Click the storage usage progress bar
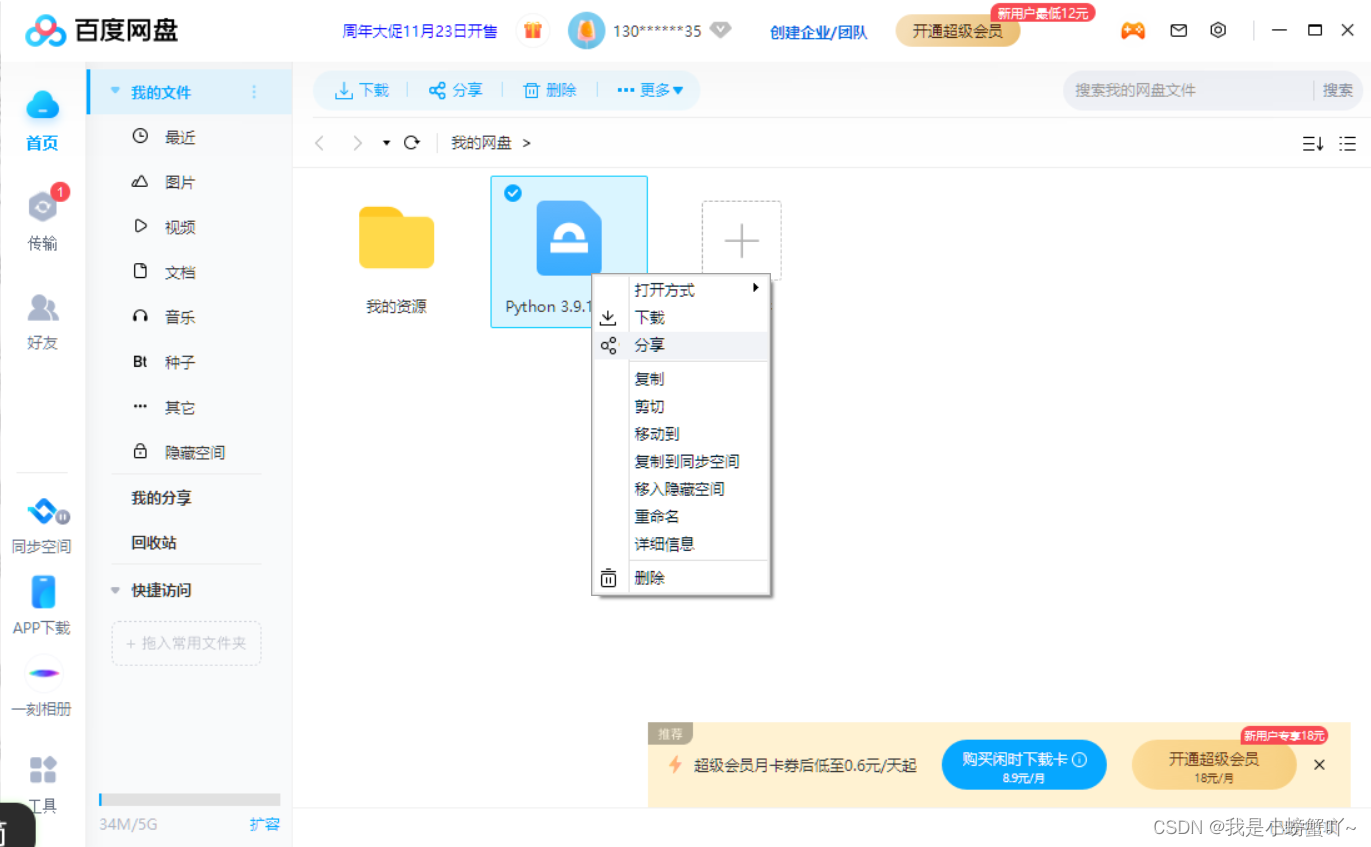This screenshot has height=847, width=1371. [x=190, y=800]
